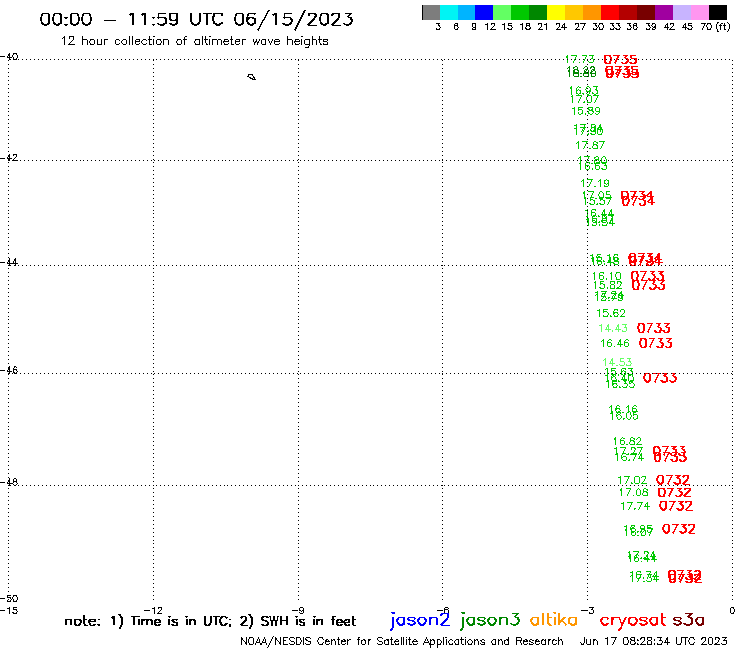740x650 pixels.
Task: Click the red 'cryosat' satellite label
Action: click(632, 620)
